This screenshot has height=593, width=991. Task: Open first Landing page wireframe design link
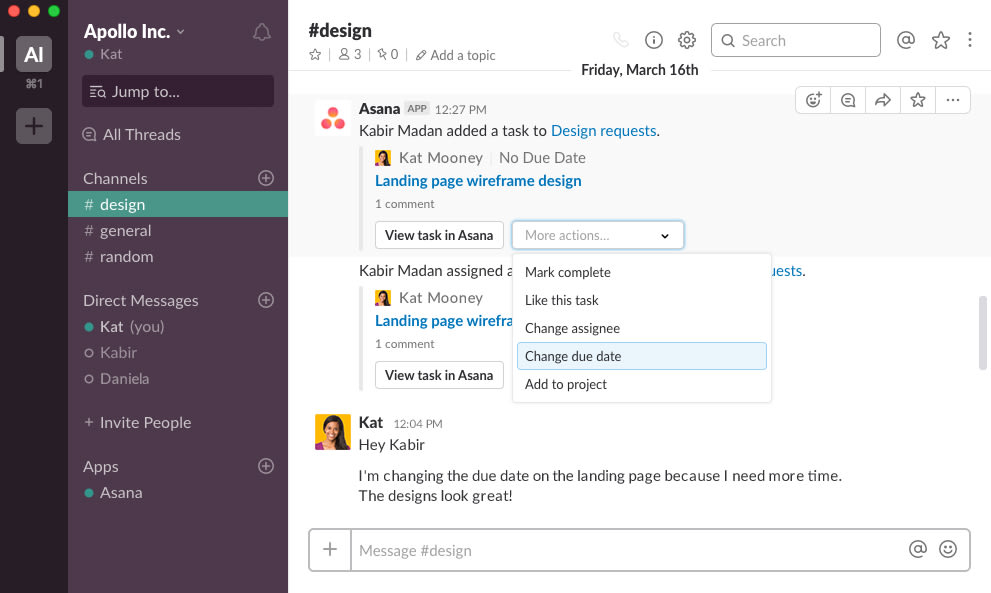[x=478, y=181]
